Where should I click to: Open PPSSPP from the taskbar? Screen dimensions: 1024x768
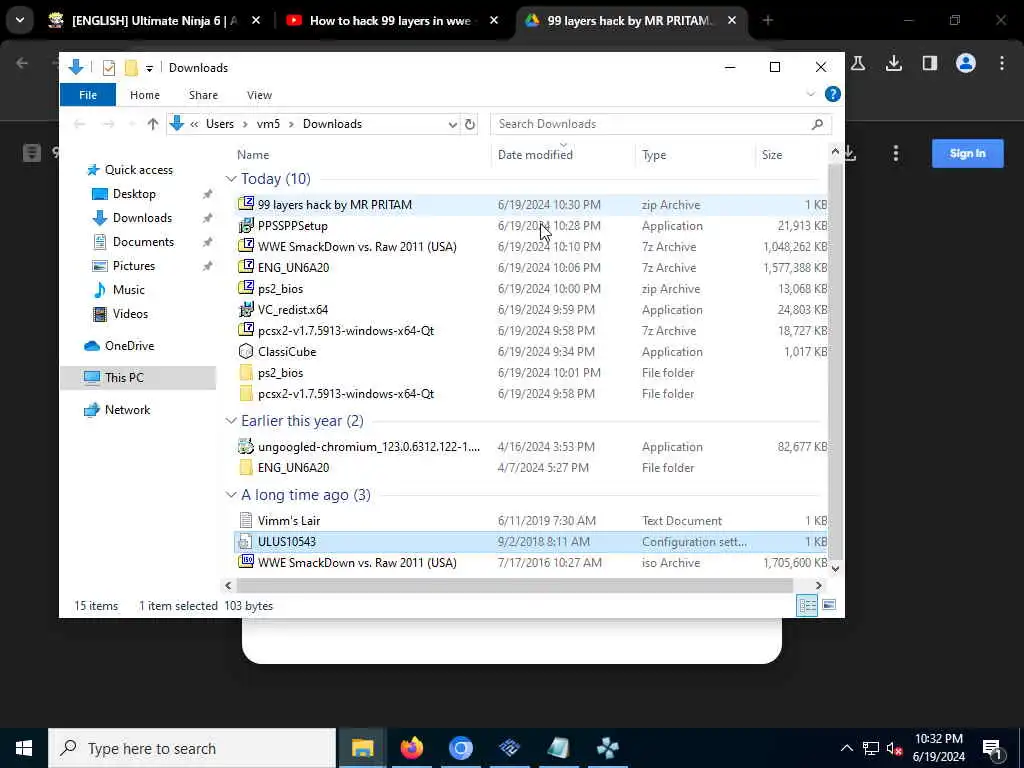(607, 748)
